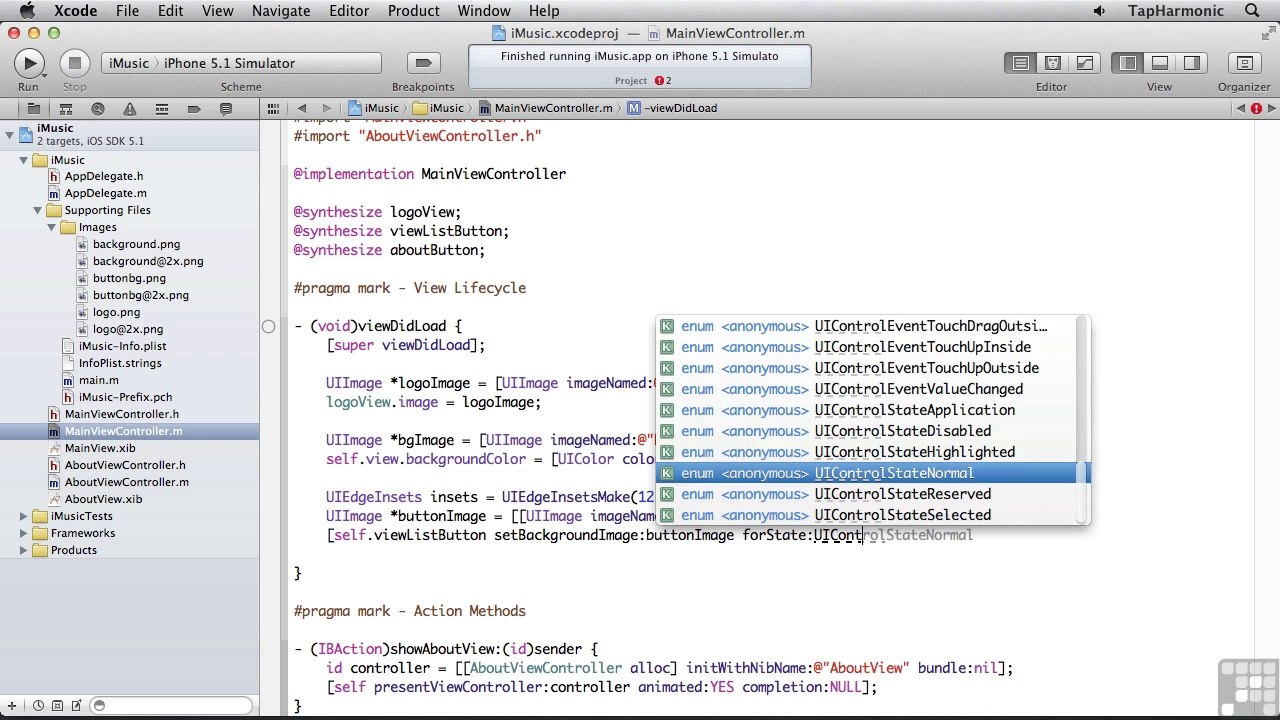Toggle the Utilities pane visibility

[1192, 63]
